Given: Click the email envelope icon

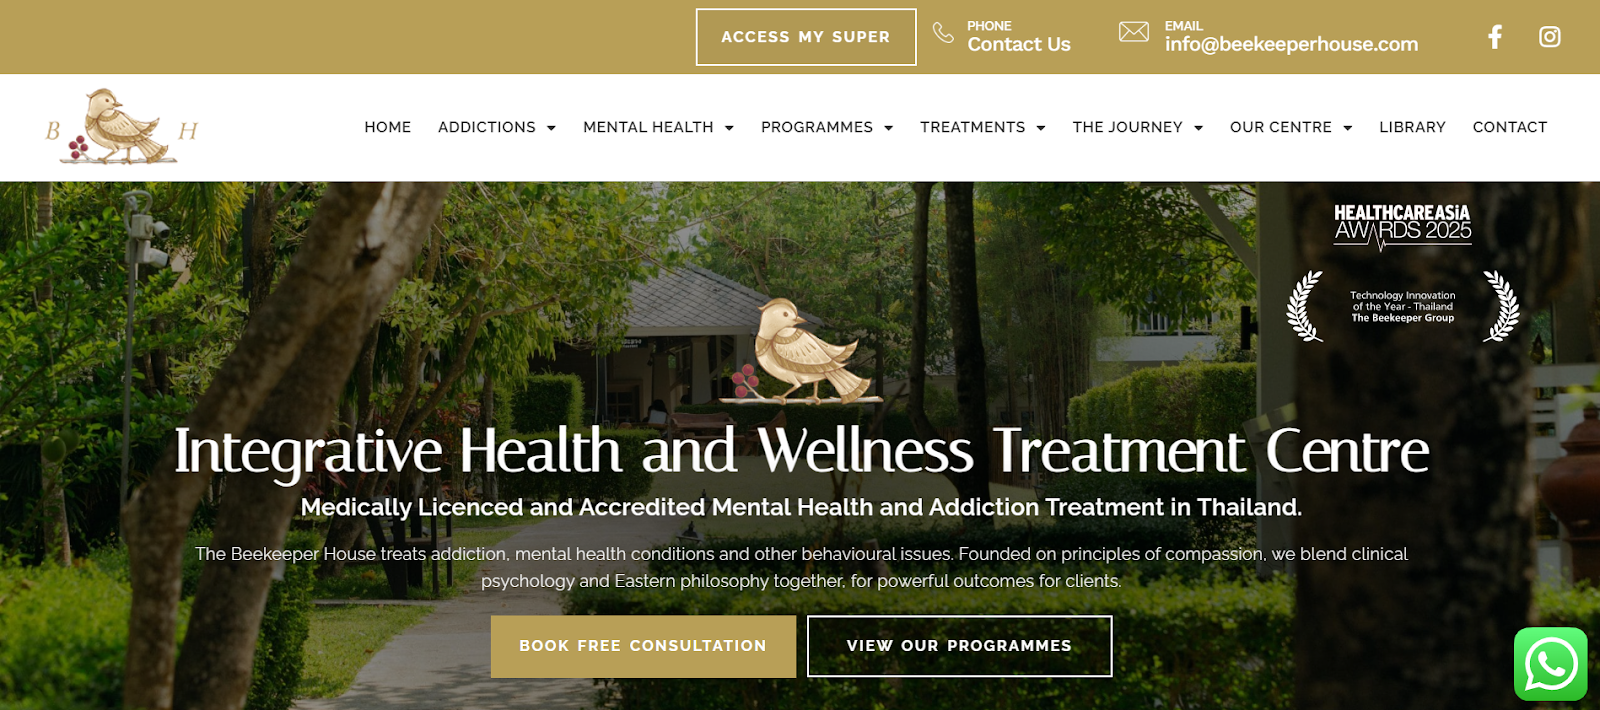Looking at the screenshot, I should [x=1133, y=32].
